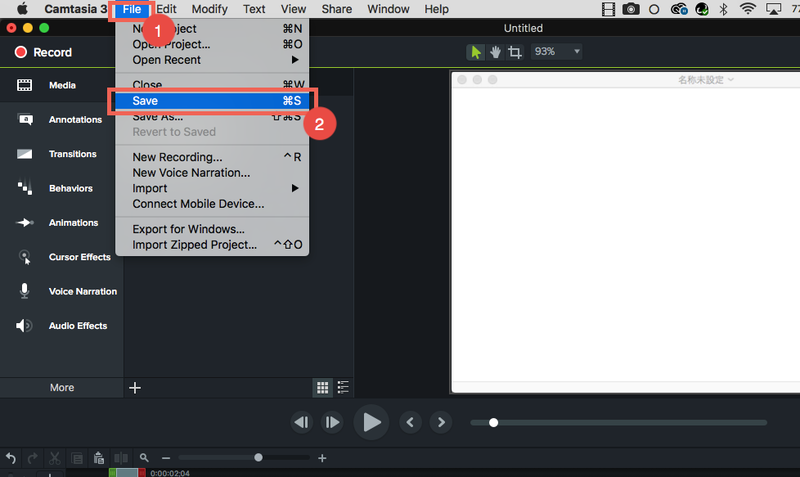Choose Connect Mobile Device... menu item
The image size is (800, 477).
[x=212, y=204]
